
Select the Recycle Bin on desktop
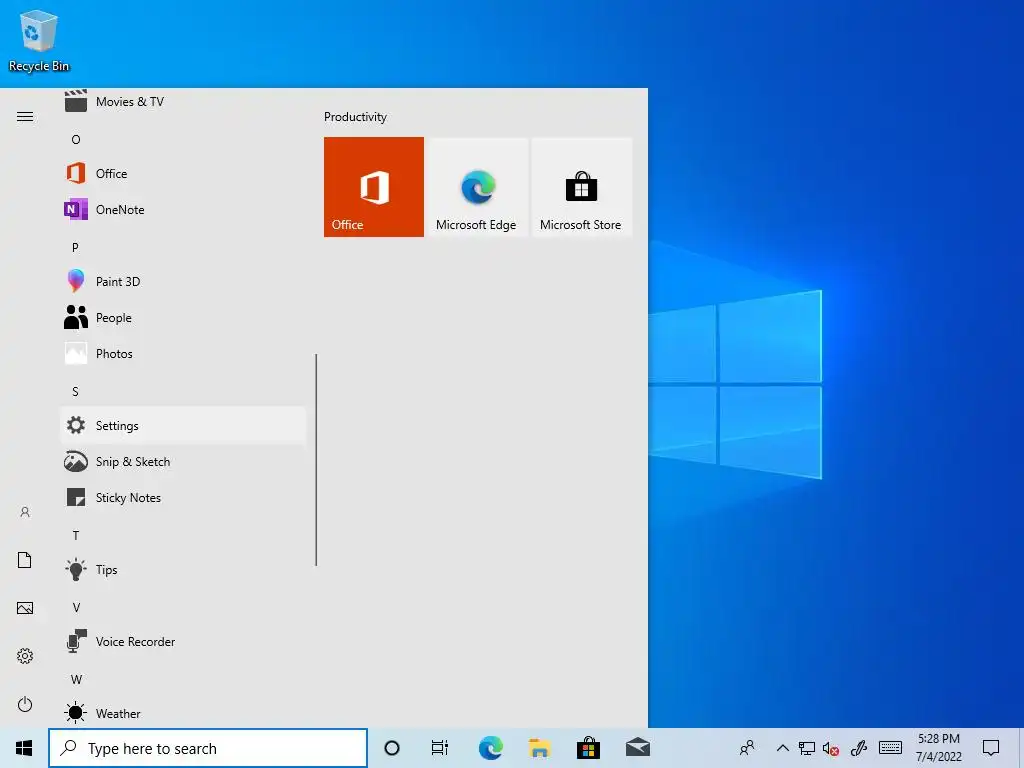pyautogui.click(x=39, y=42)
